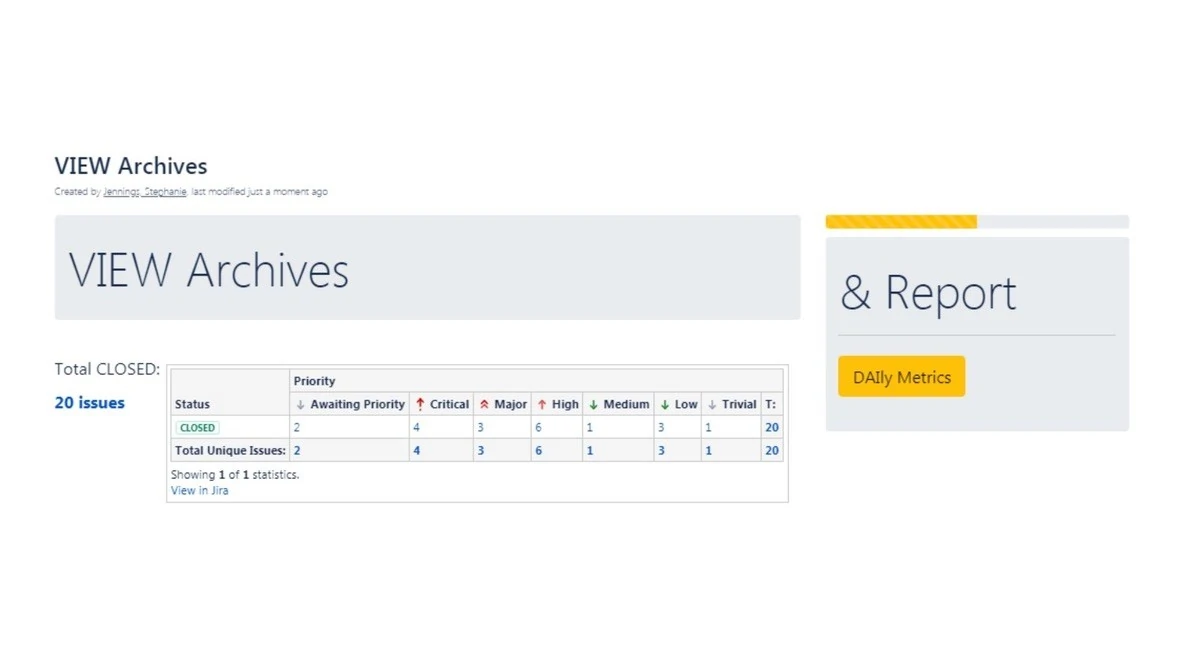Open the 4 Critical closed issues count
The width and height of the screenshot is (1182, 665).
coord(417,427)
